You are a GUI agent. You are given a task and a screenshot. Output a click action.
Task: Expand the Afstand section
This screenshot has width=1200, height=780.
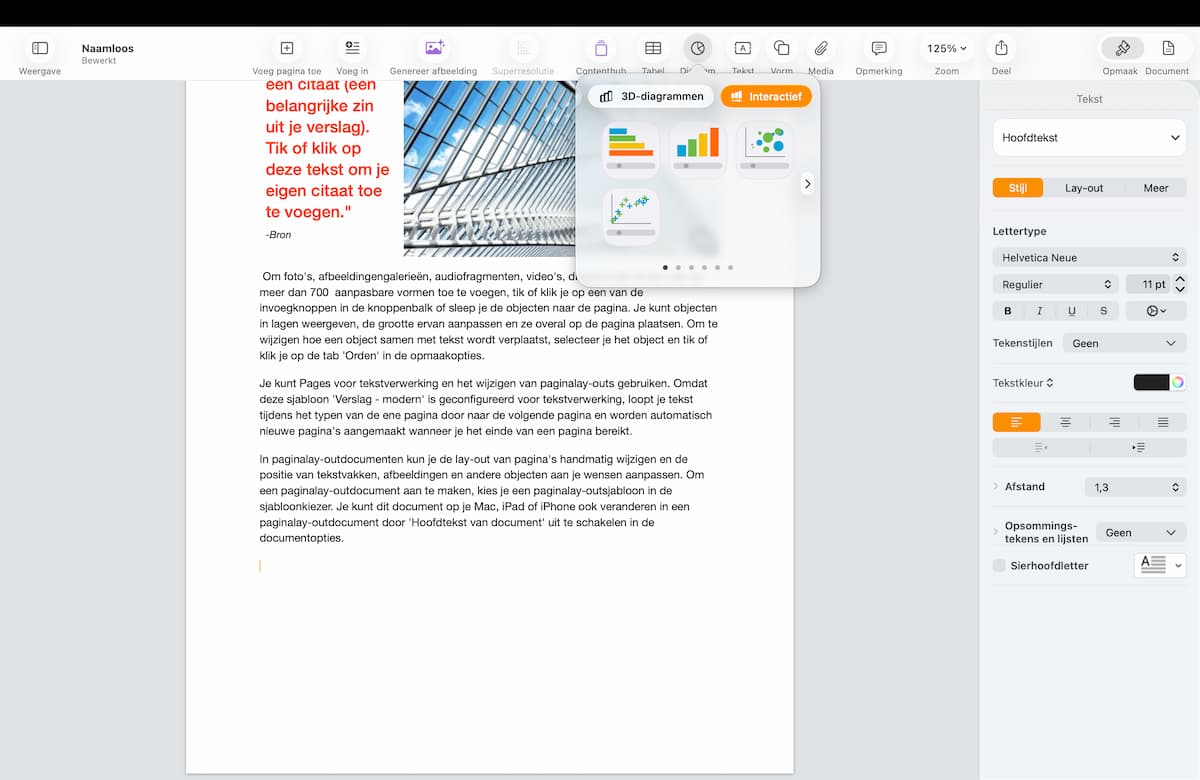pyautogui.click(x=996, y=487)
